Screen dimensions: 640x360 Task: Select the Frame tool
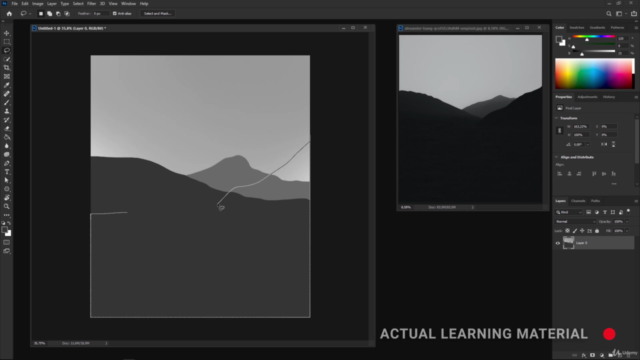[x=7, y=76]
